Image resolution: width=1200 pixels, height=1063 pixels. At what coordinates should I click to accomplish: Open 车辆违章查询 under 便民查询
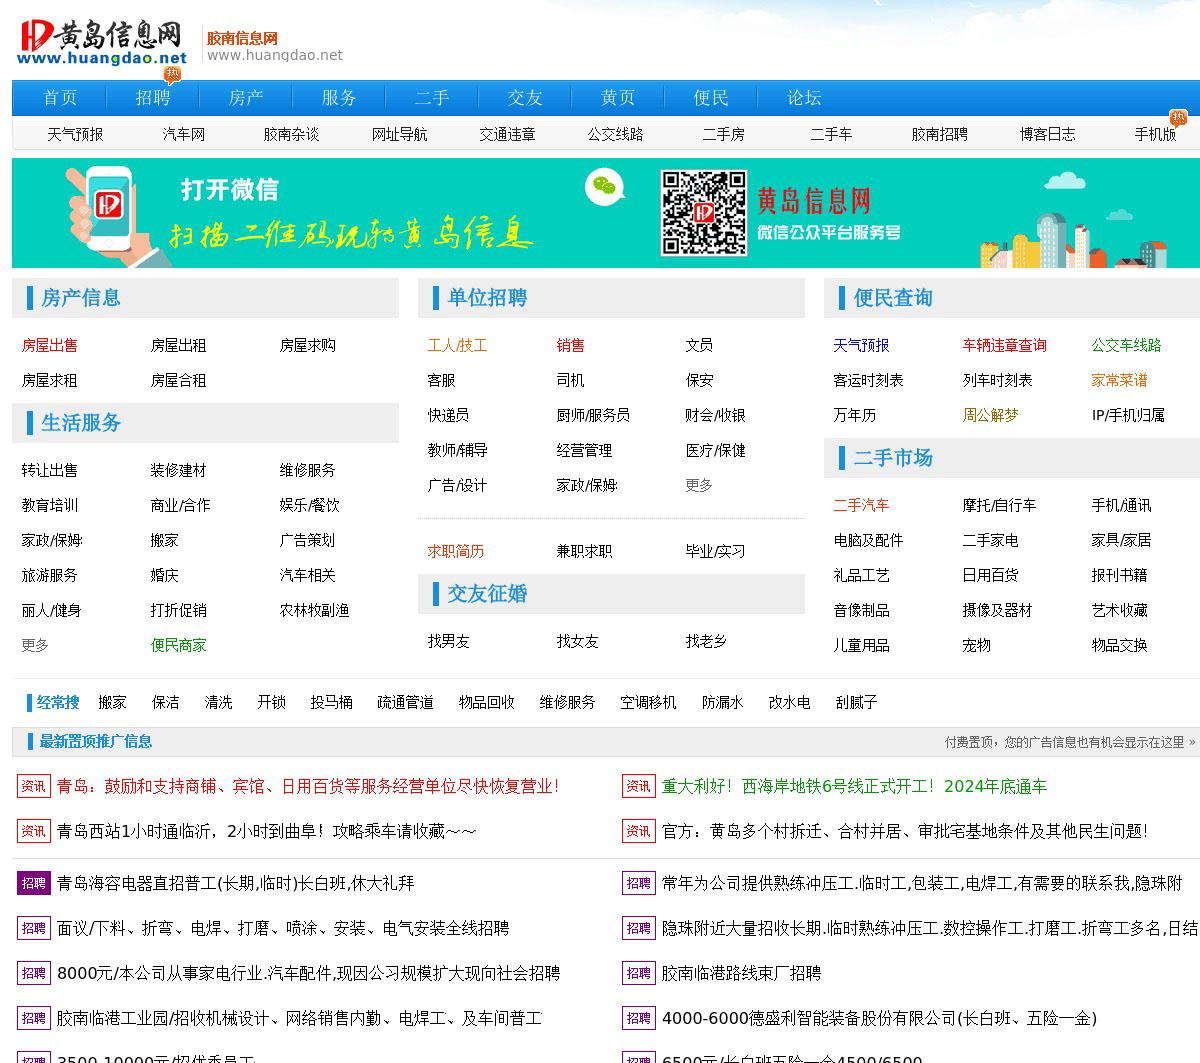point(1004,345)
